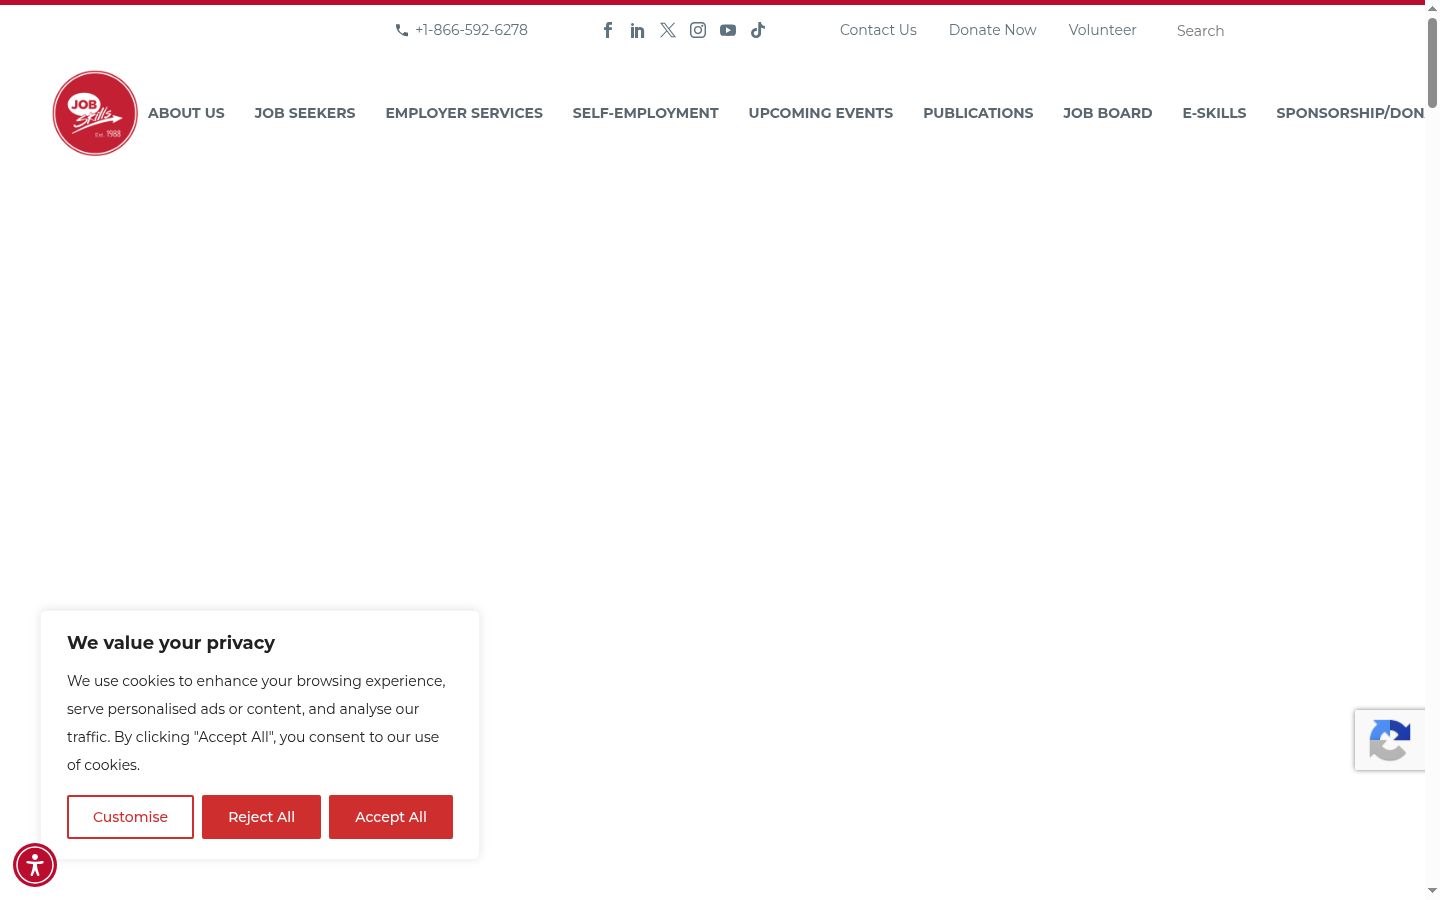1440x900 pixels.
Task: Click the Job Skills red logo
Action: [x=95, y=113]
